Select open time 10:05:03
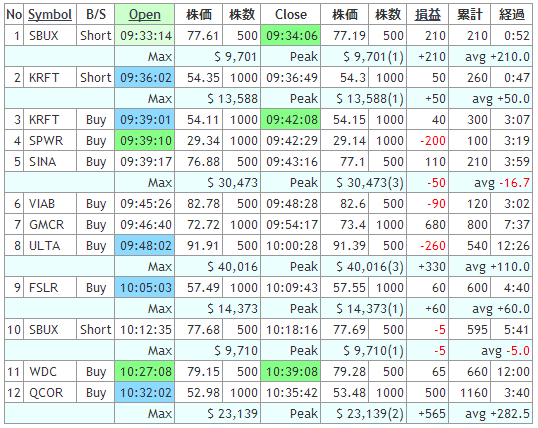538x428 pixels. coord(144,288)
